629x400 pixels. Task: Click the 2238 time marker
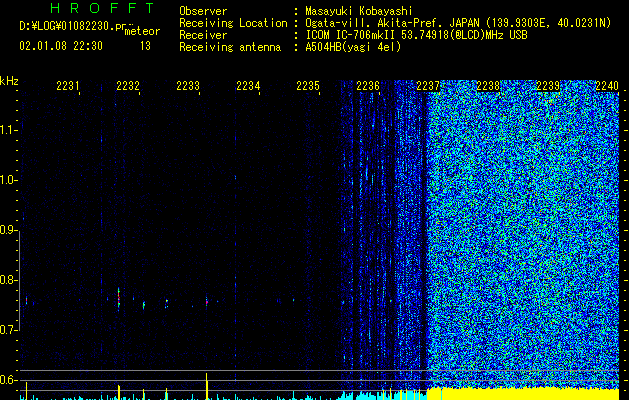pos(488,86)
